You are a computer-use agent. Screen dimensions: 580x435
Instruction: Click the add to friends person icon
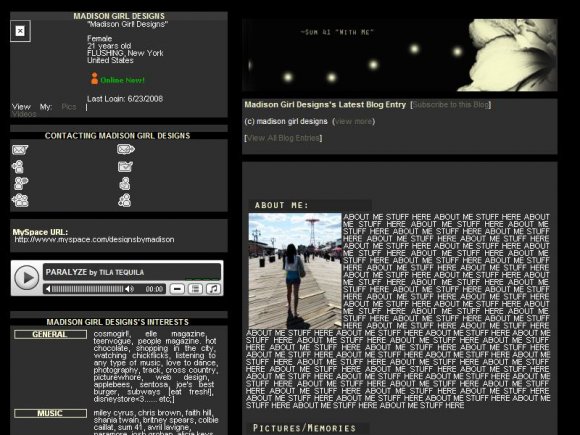[18, 166]
